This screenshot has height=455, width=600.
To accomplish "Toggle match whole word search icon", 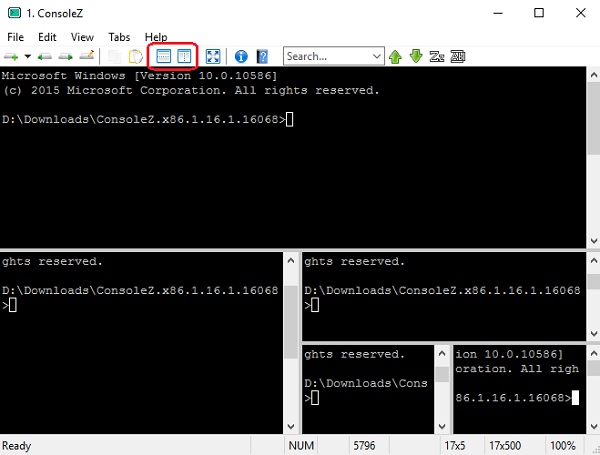I will pos(458,56).
